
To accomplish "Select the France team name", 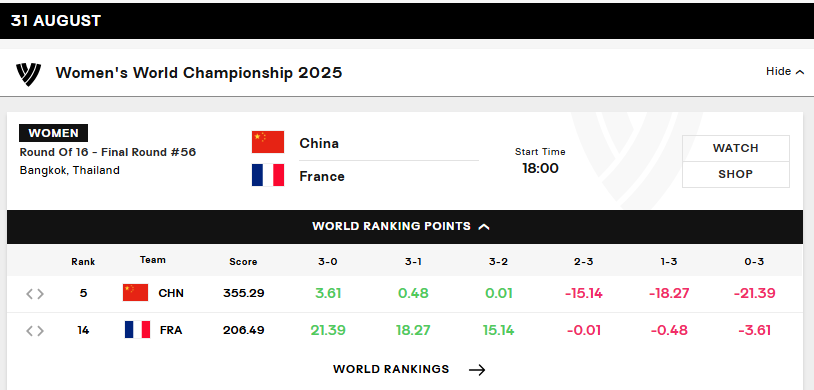I will tap(322, 177).
